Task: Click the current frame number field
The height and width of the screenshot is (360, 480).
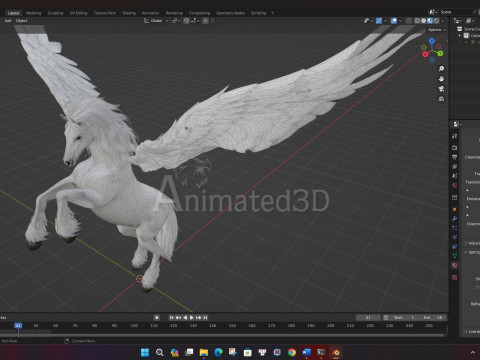Action: tap(368, 317)
